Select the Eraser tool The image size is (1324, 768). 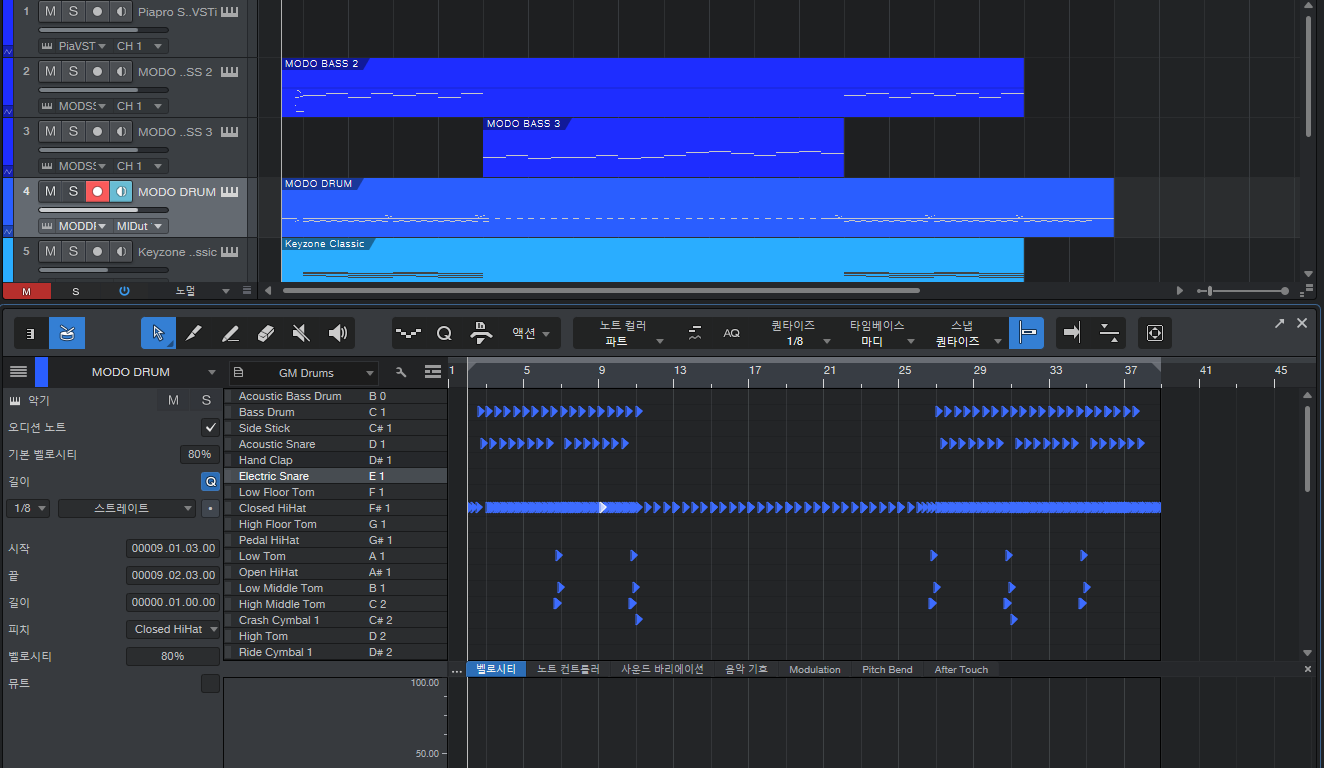(x=265, y=333)
